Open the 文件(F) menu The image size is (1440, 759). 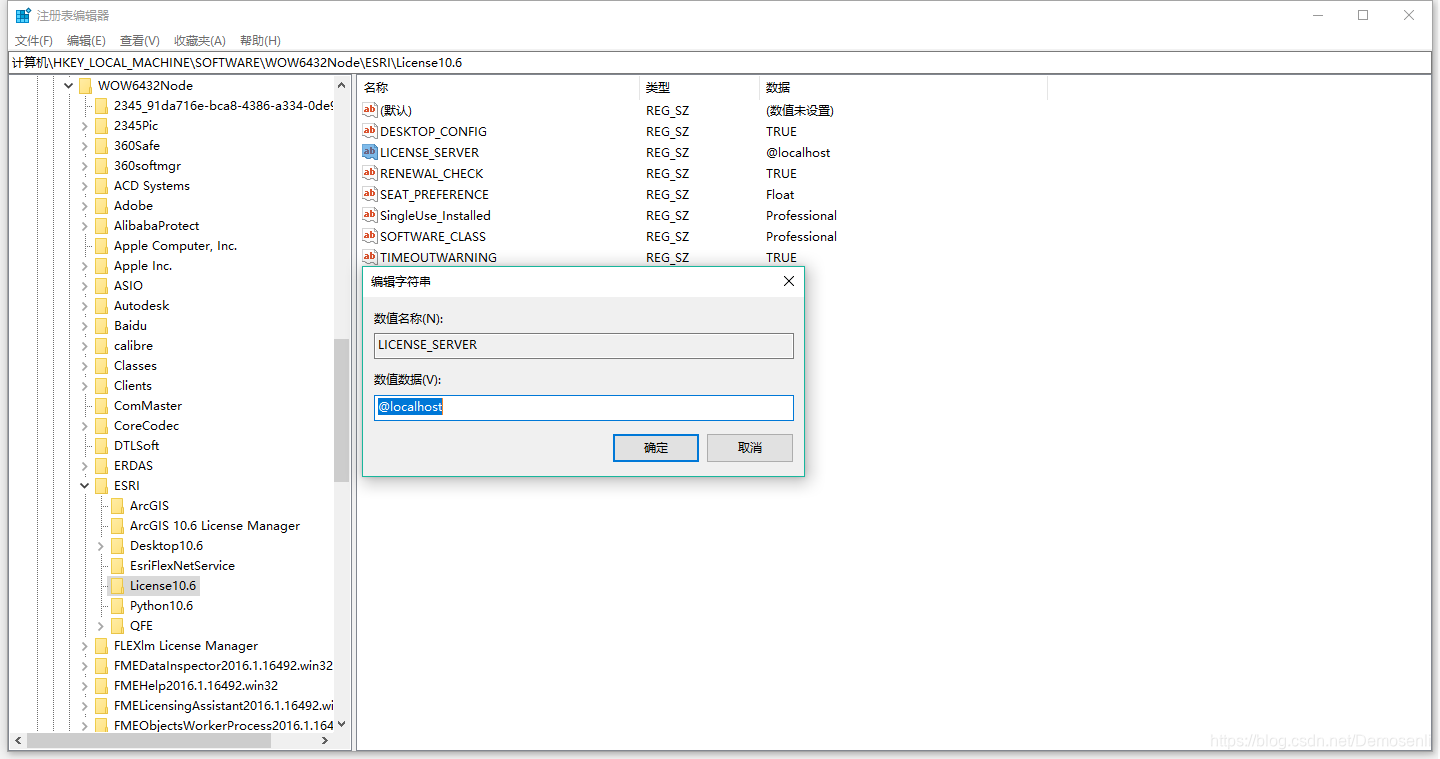(34, 41)
